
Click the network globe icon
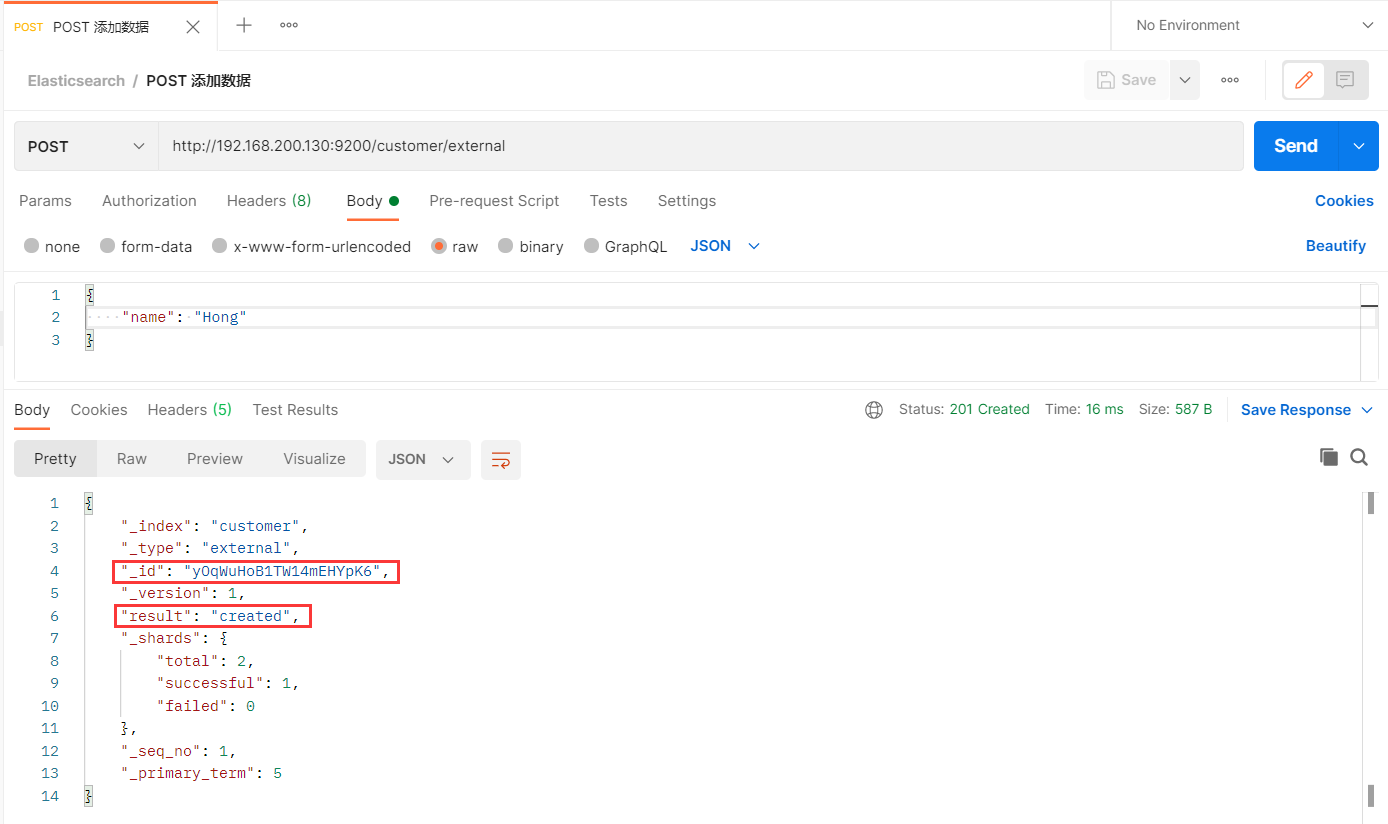[x=874, y=410]
